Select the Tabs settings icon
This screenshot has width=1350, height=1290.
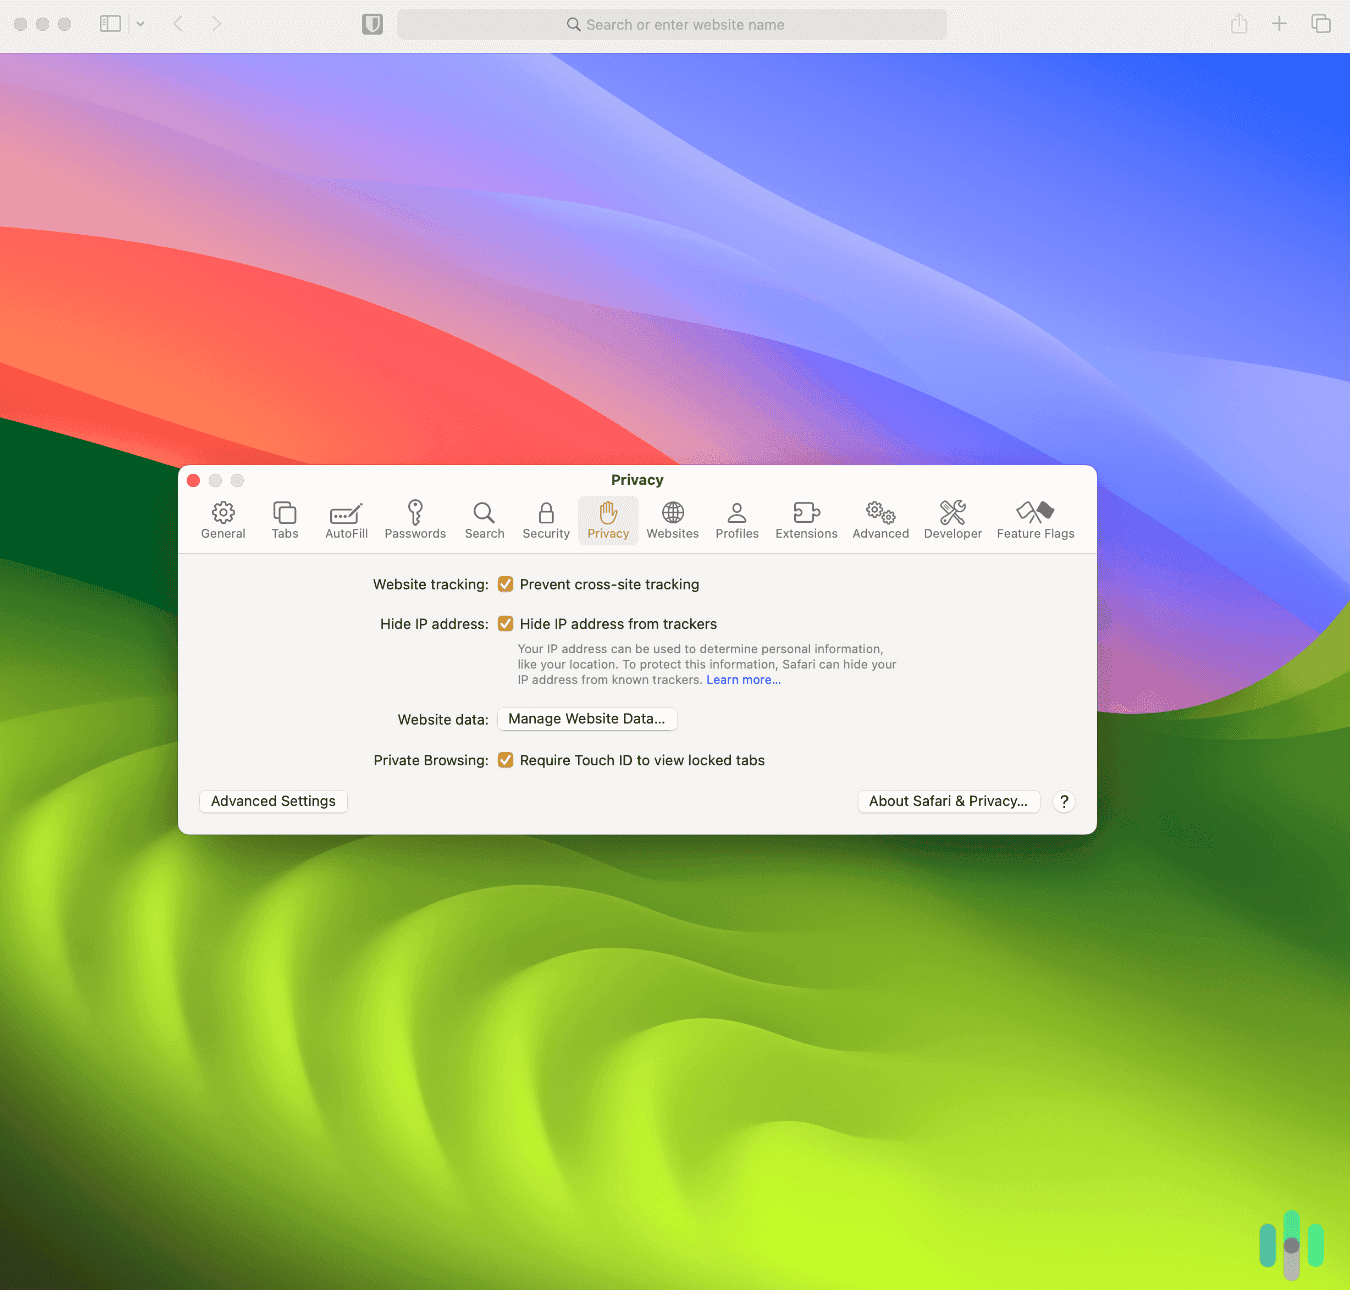pos(285,519)
